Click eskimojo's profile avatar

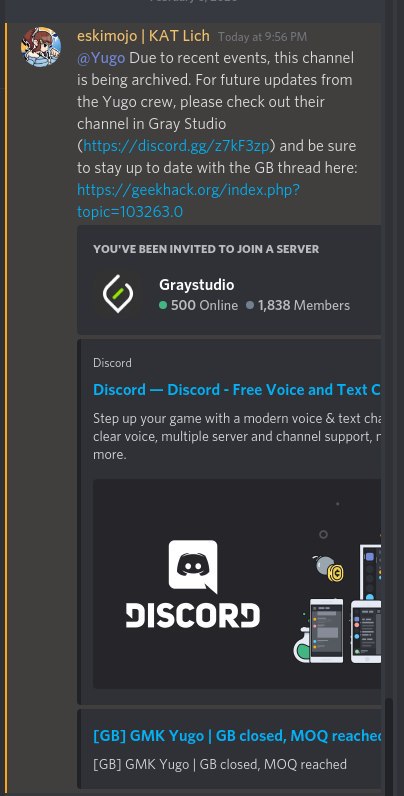click(41, 47)
